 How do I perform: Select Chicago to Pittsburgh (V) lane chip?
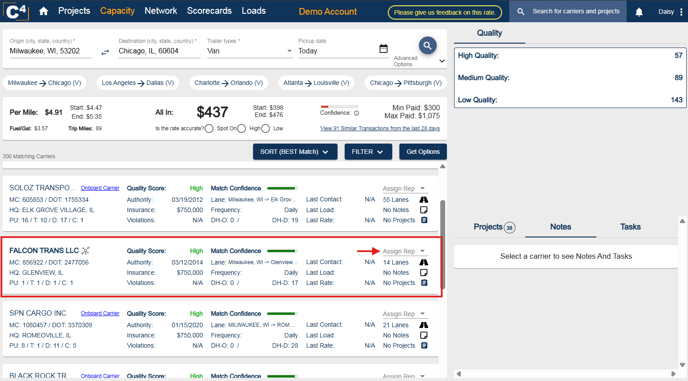[405, 83]
